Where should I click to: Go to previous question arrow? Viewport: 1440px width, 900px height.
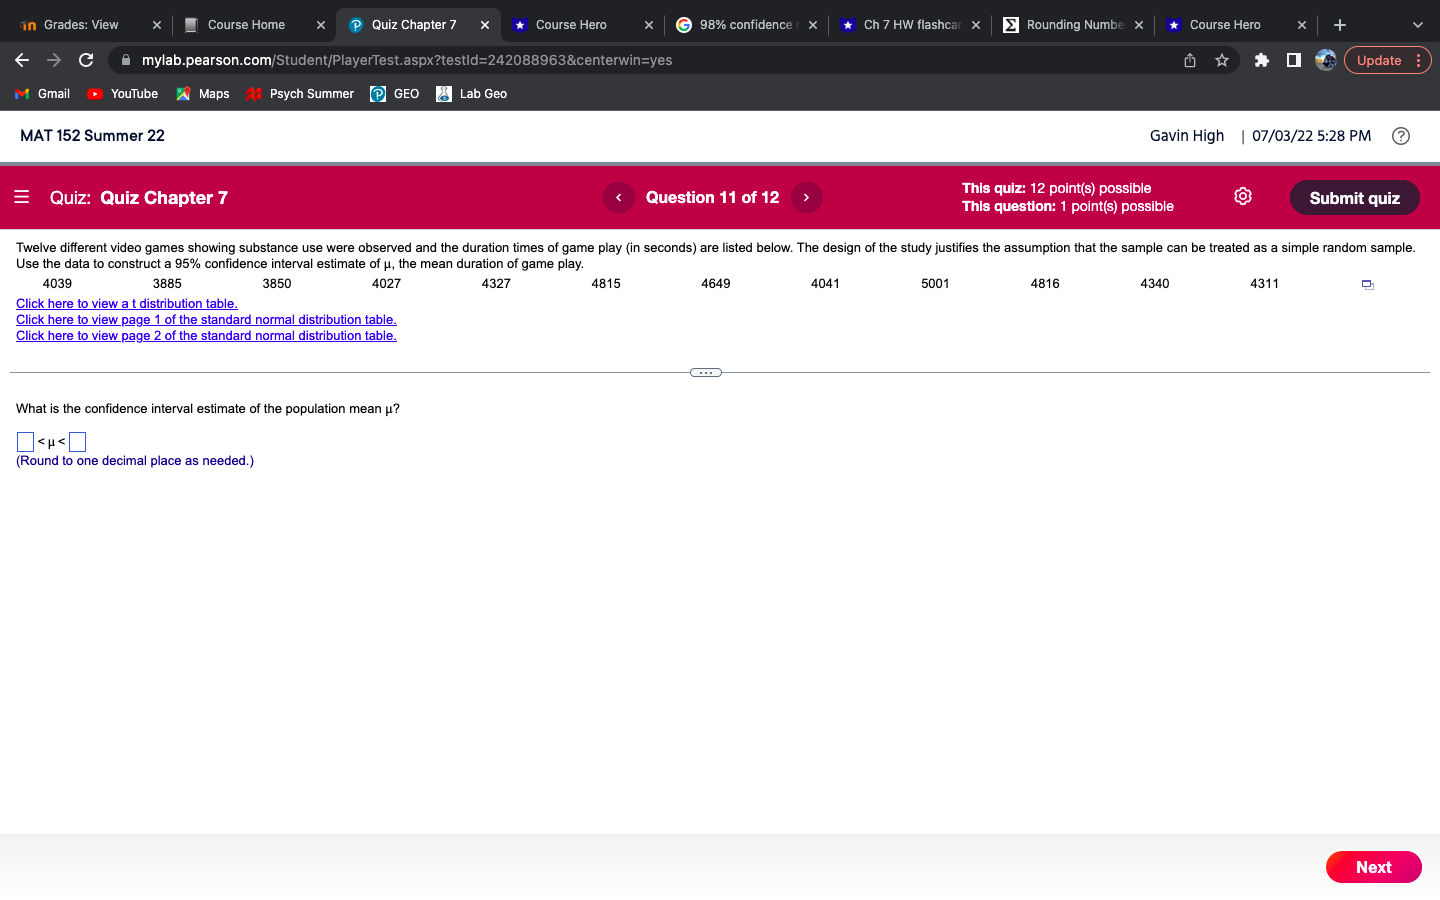pos(619,198)
